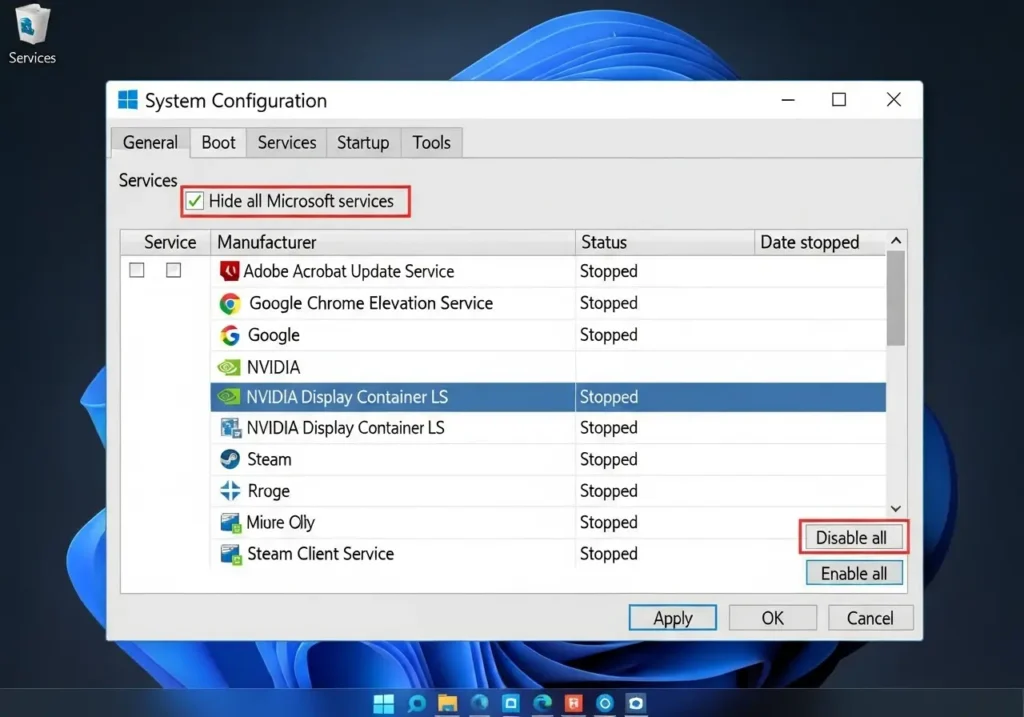Click the icon beside plain Steam row
The height and width of the screenshot is (717, 1024).
click(x=230, y=460)
